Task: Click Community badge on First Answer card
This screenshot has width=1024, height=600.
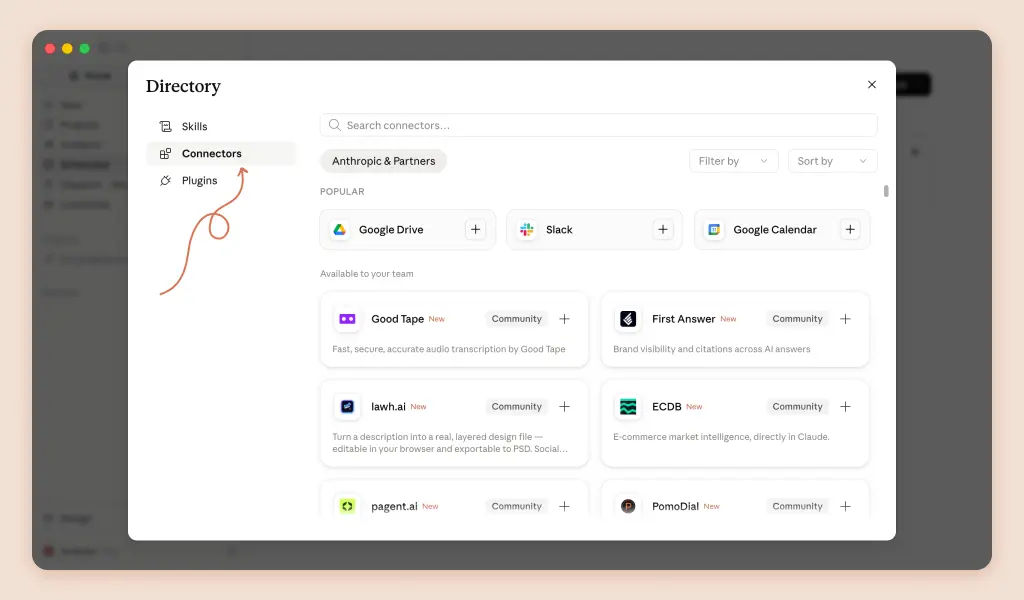Action: [x=797, y=319]
